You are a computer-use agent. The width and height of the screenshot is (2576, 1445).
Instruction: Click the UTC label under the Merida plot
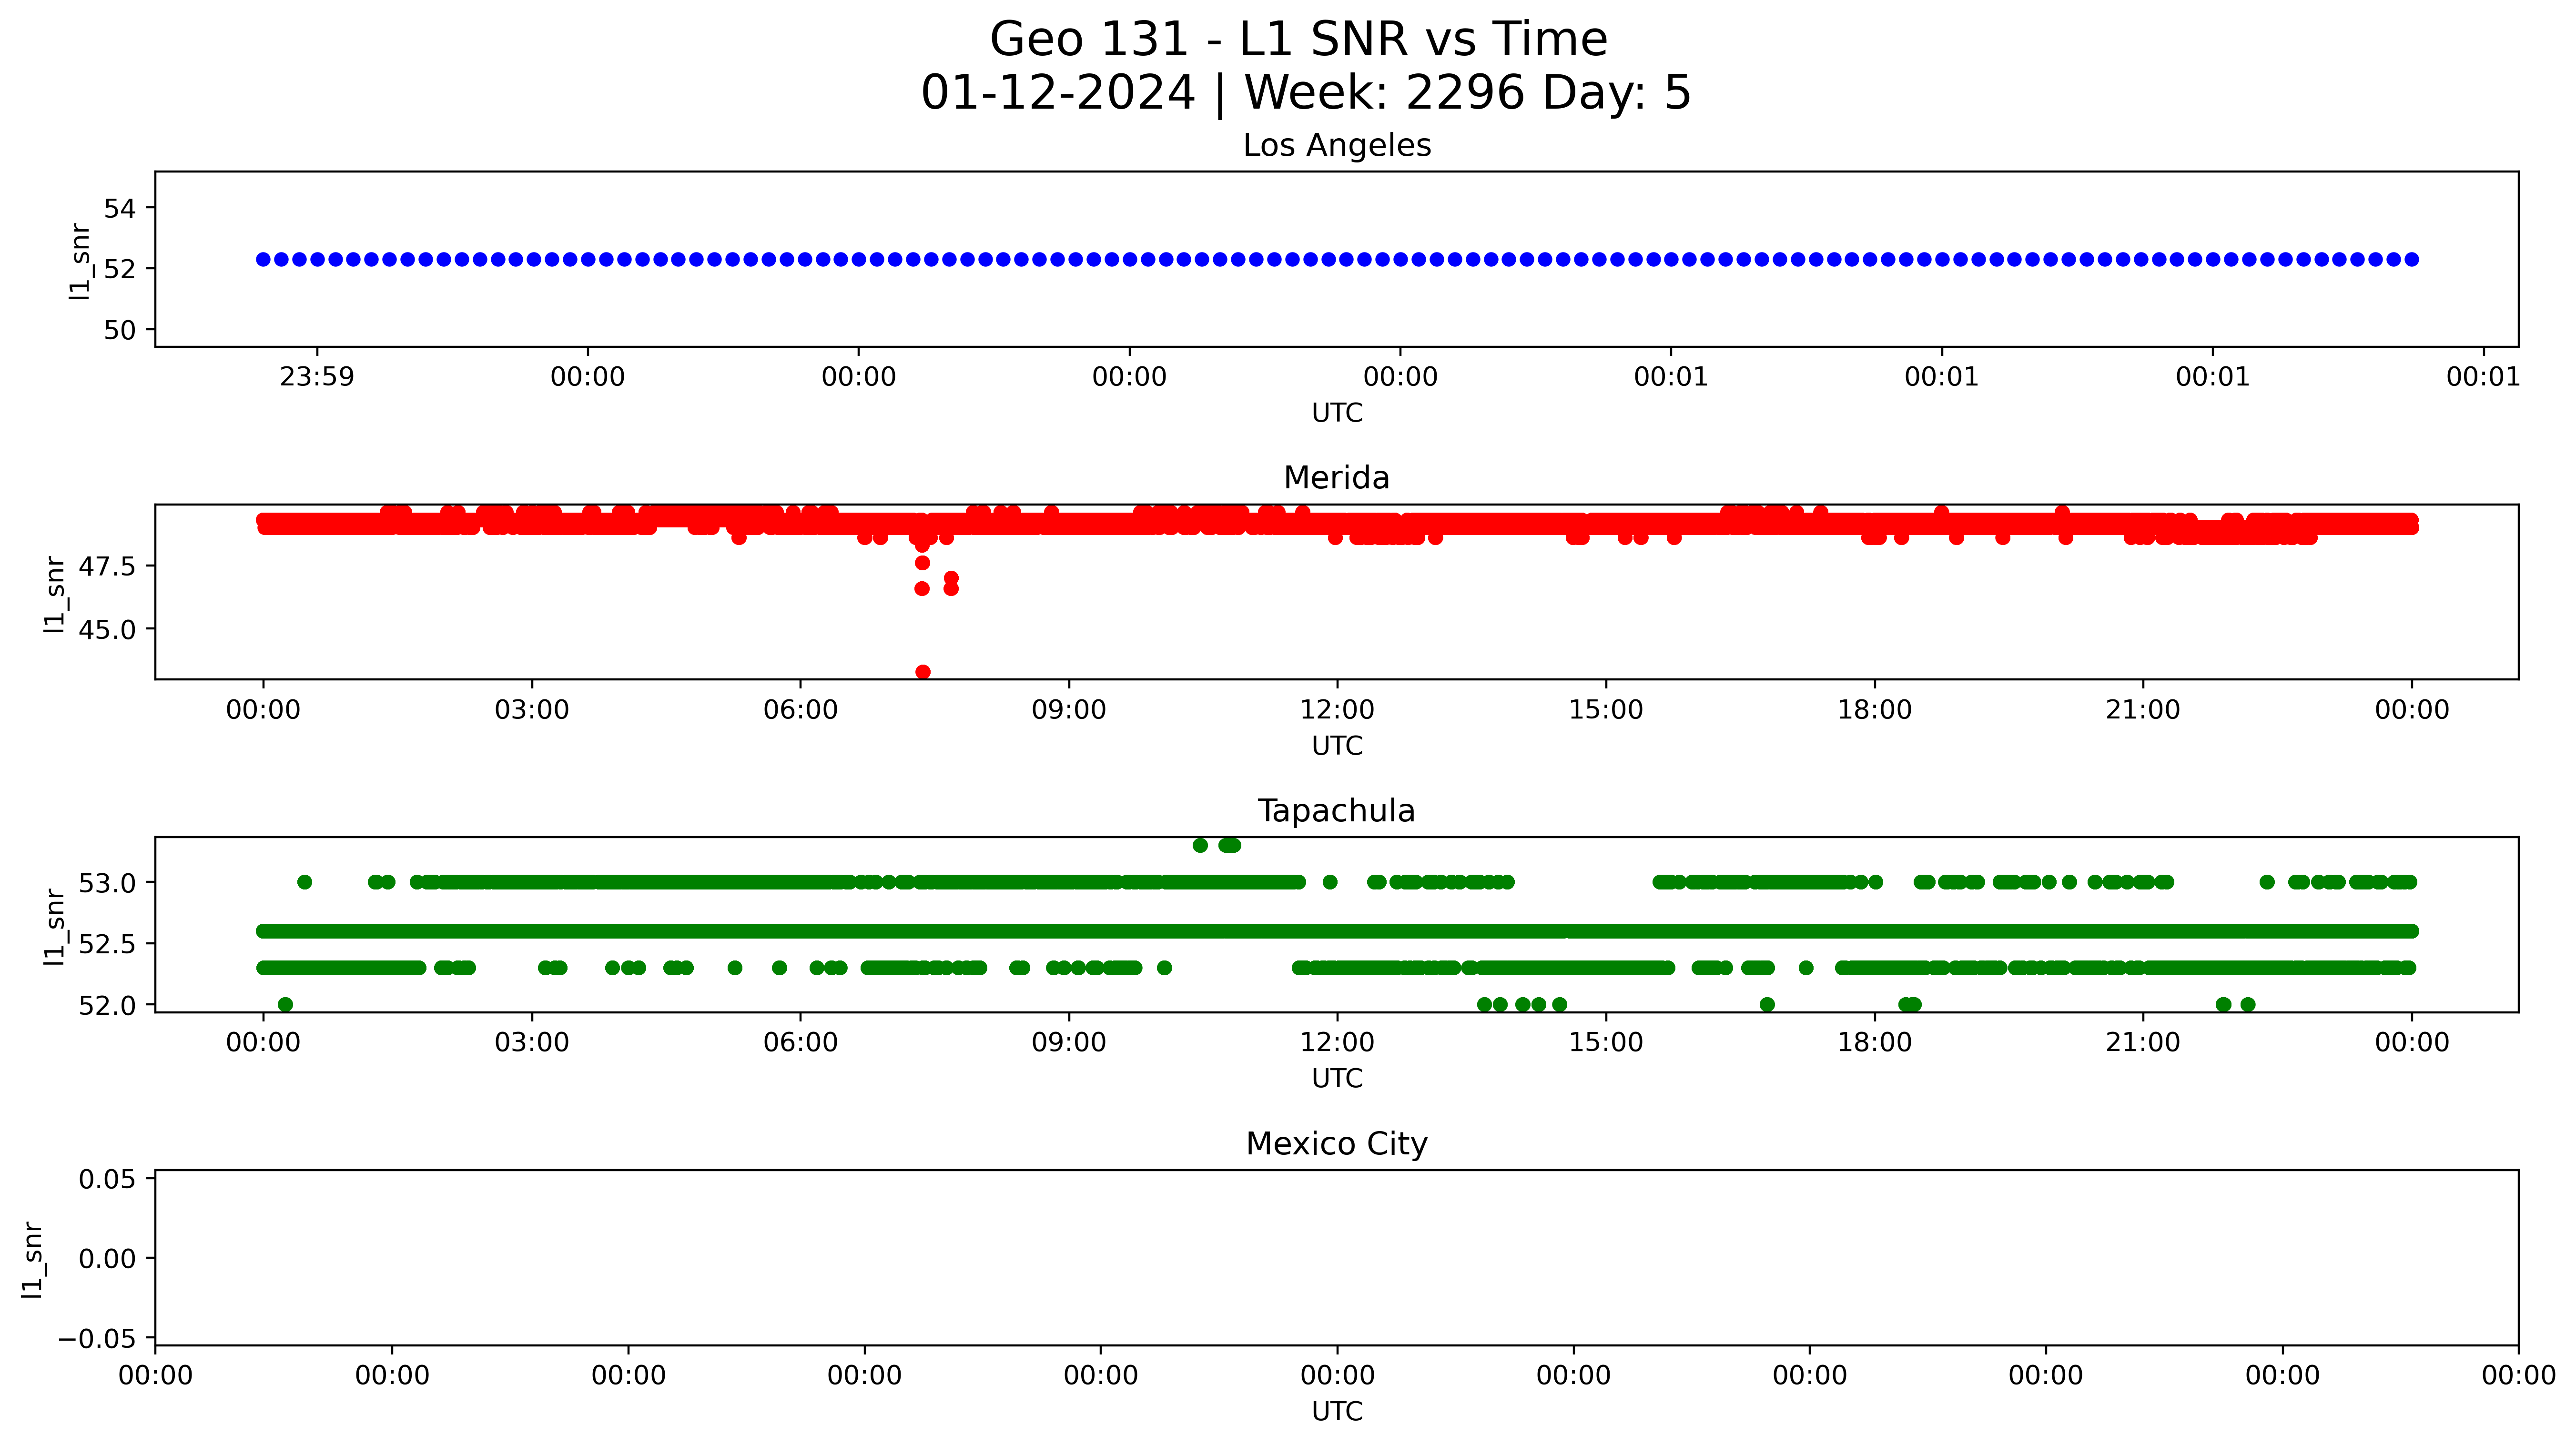coord(1337,746)
